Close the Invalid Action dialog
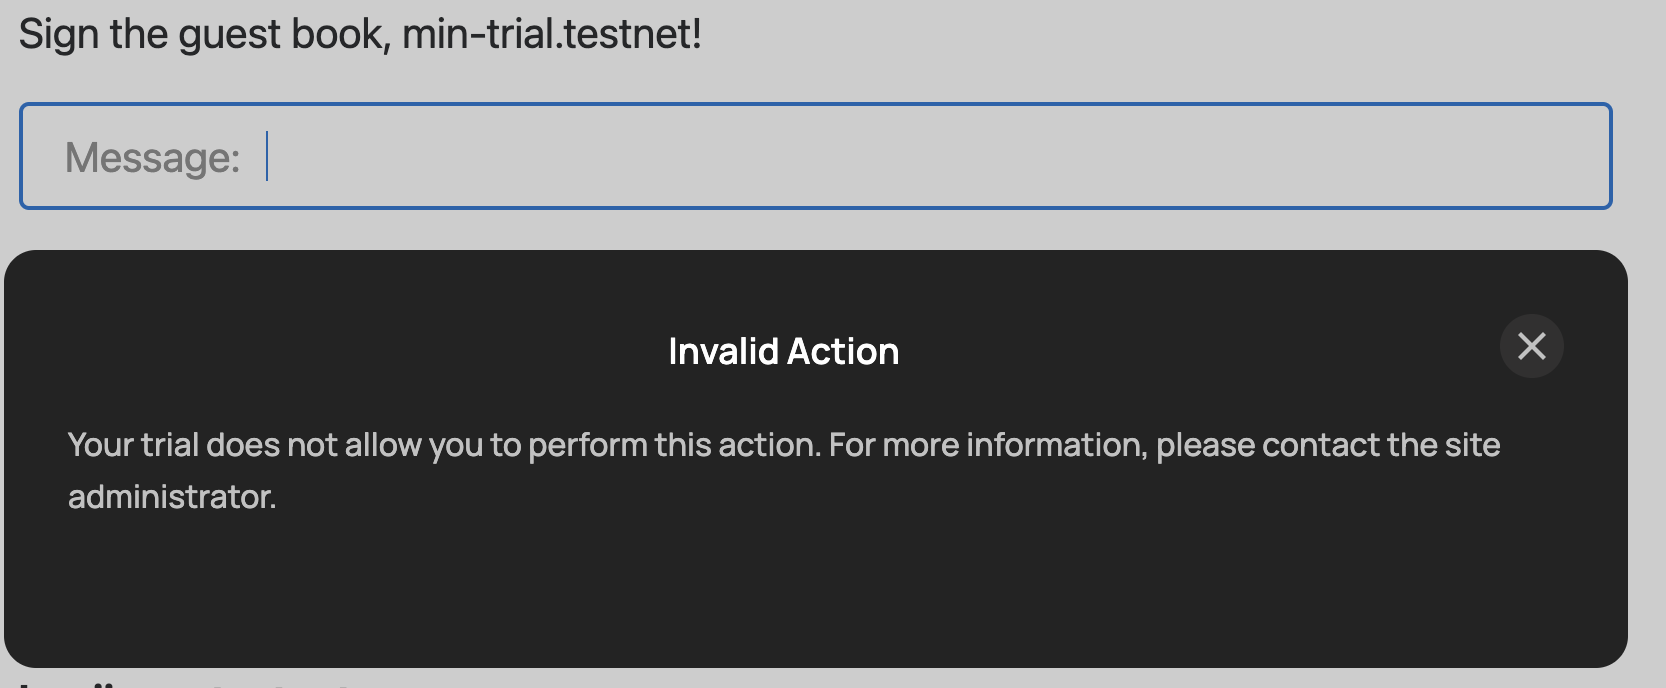 [x=1531, y=346]
